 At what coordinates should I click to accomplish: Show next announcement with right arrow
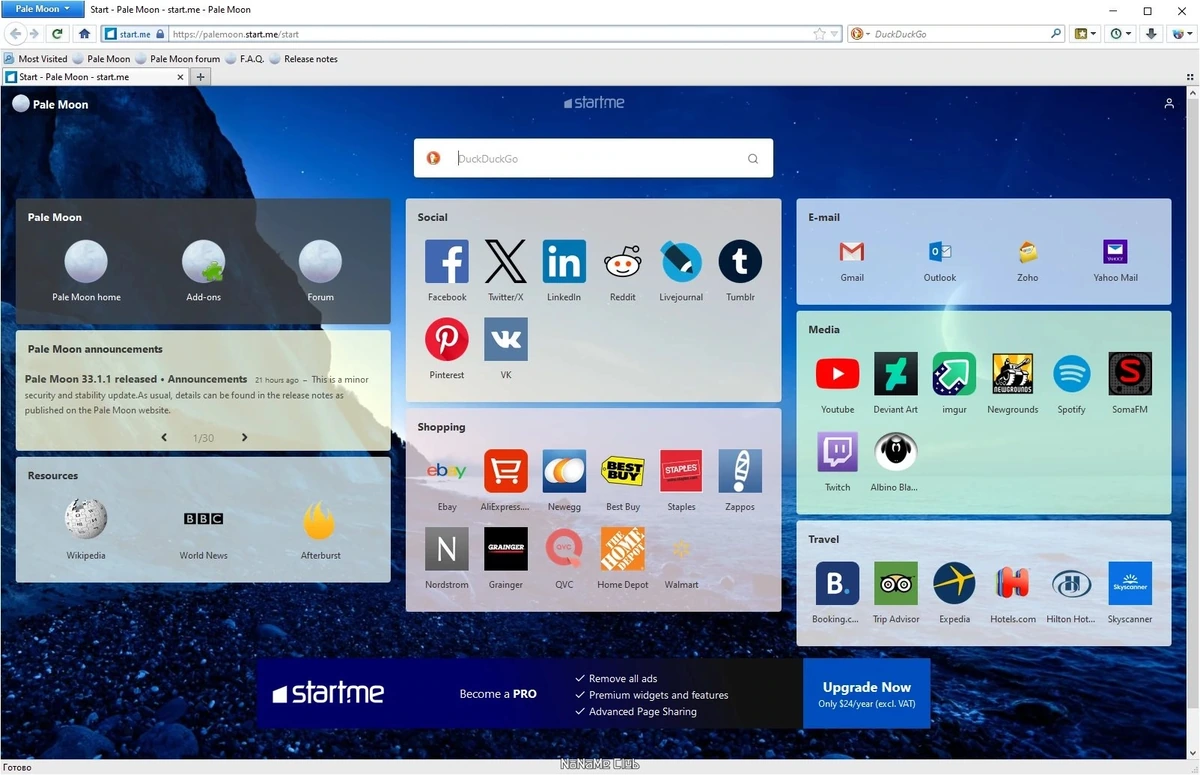244,438
